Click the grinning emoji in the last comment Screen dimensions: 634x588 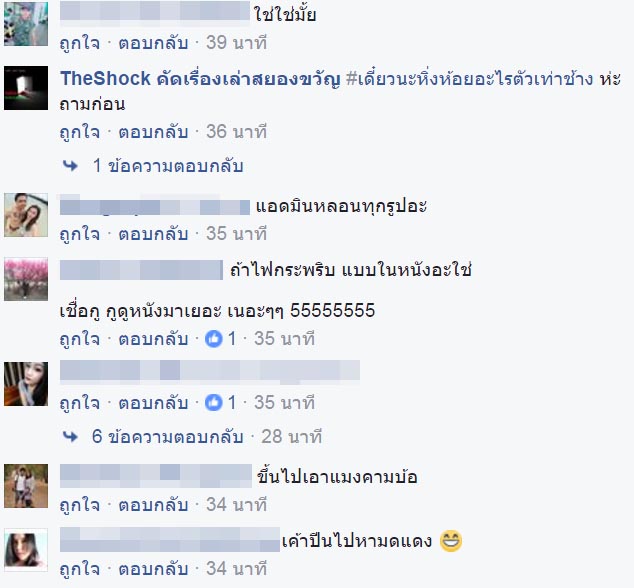(x=451, y=541)
